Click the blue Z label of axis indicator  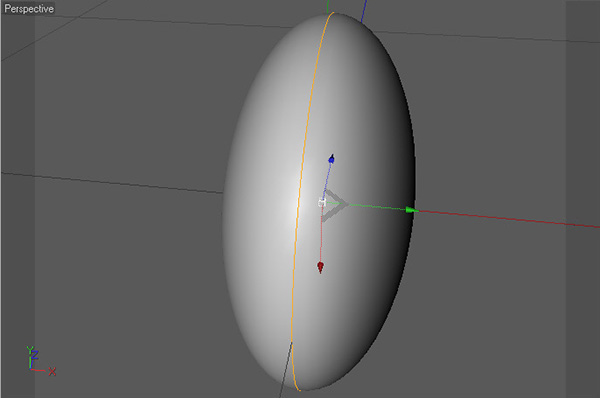[35, 354]
